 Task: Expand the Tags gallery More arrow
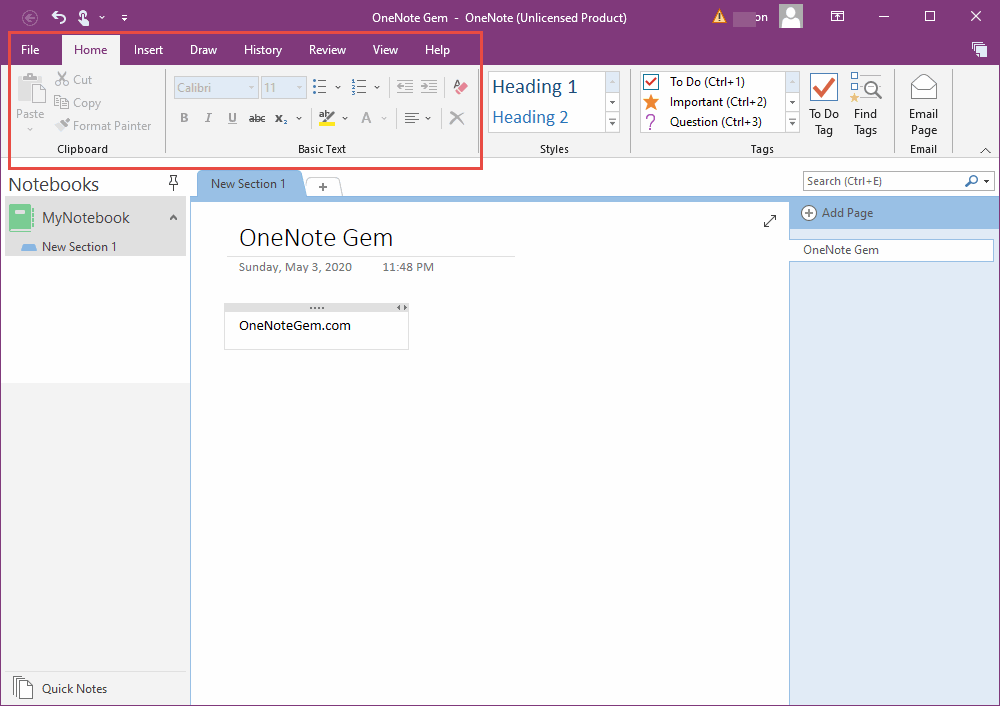tap(792, 122)
